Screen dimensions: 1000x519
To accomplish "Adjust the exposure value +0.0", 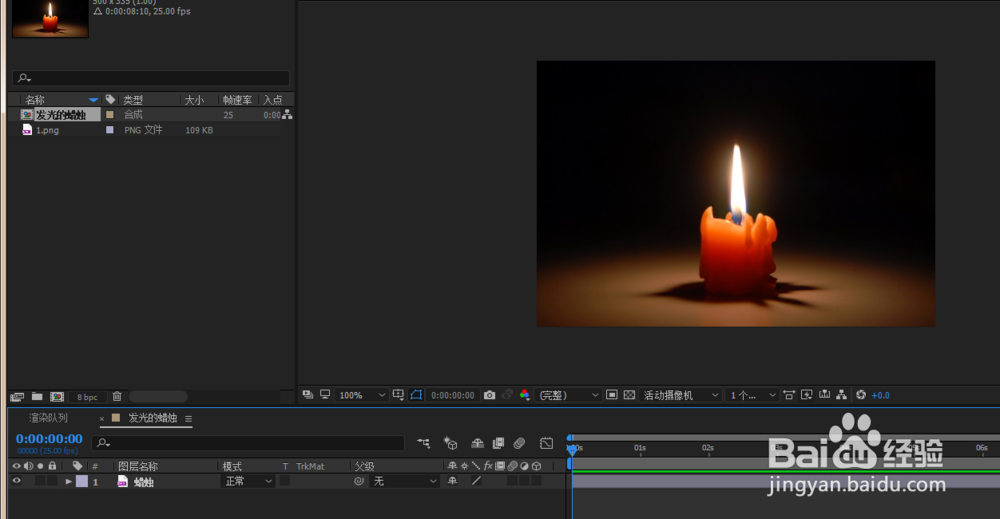I will pyautogui.click(x=881, y=395).
